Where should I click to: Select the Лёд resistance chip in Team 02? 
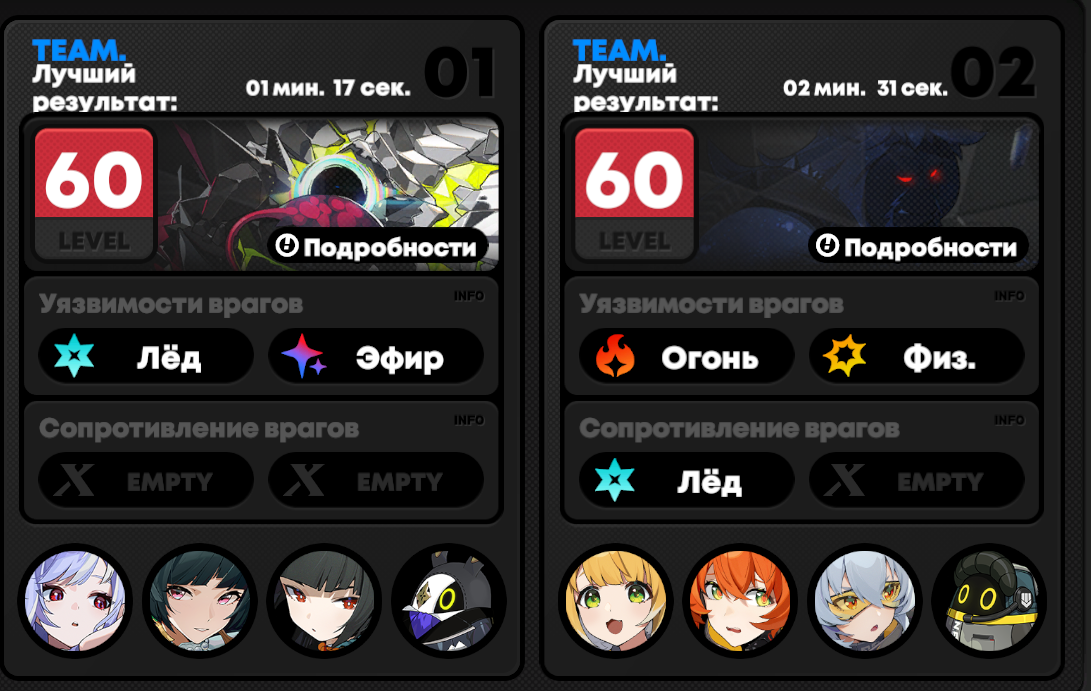click(x=687, y=480)
